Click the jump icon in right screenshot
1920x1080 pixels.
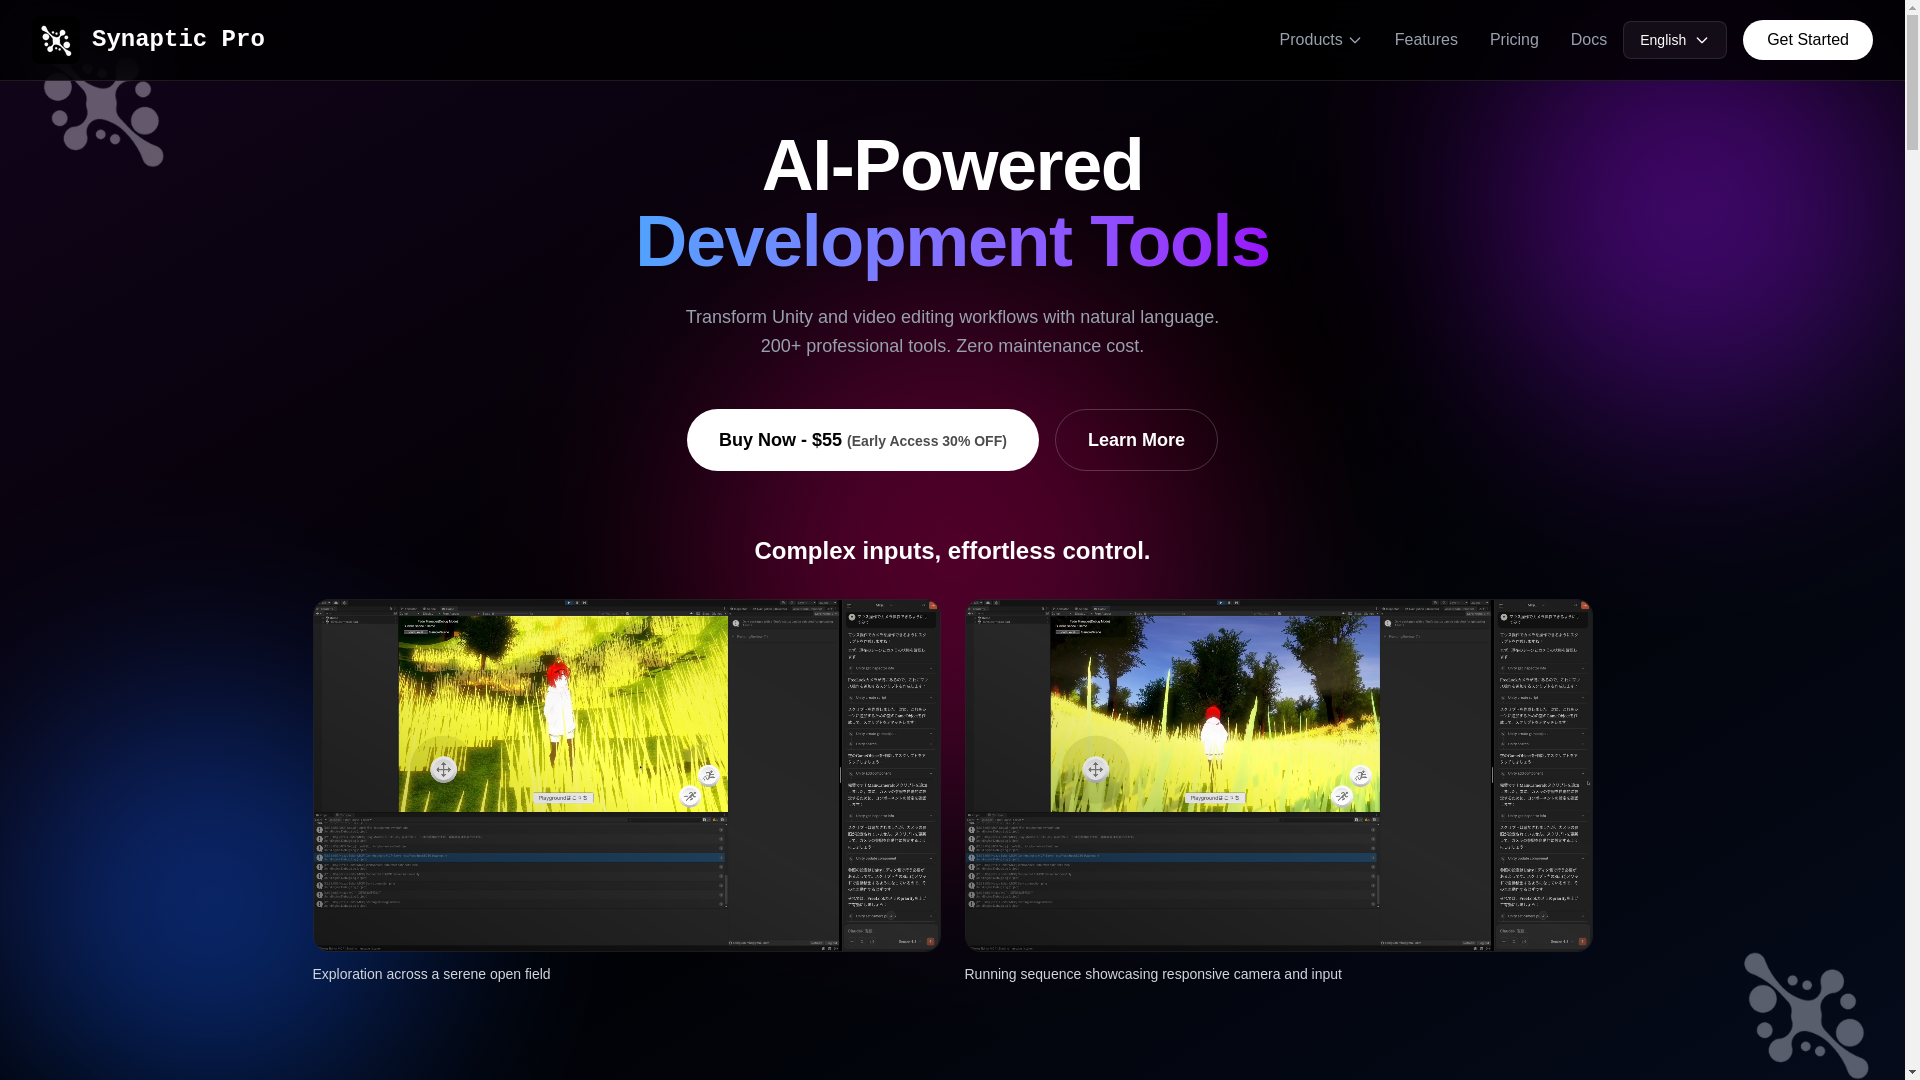(1360, 776)
